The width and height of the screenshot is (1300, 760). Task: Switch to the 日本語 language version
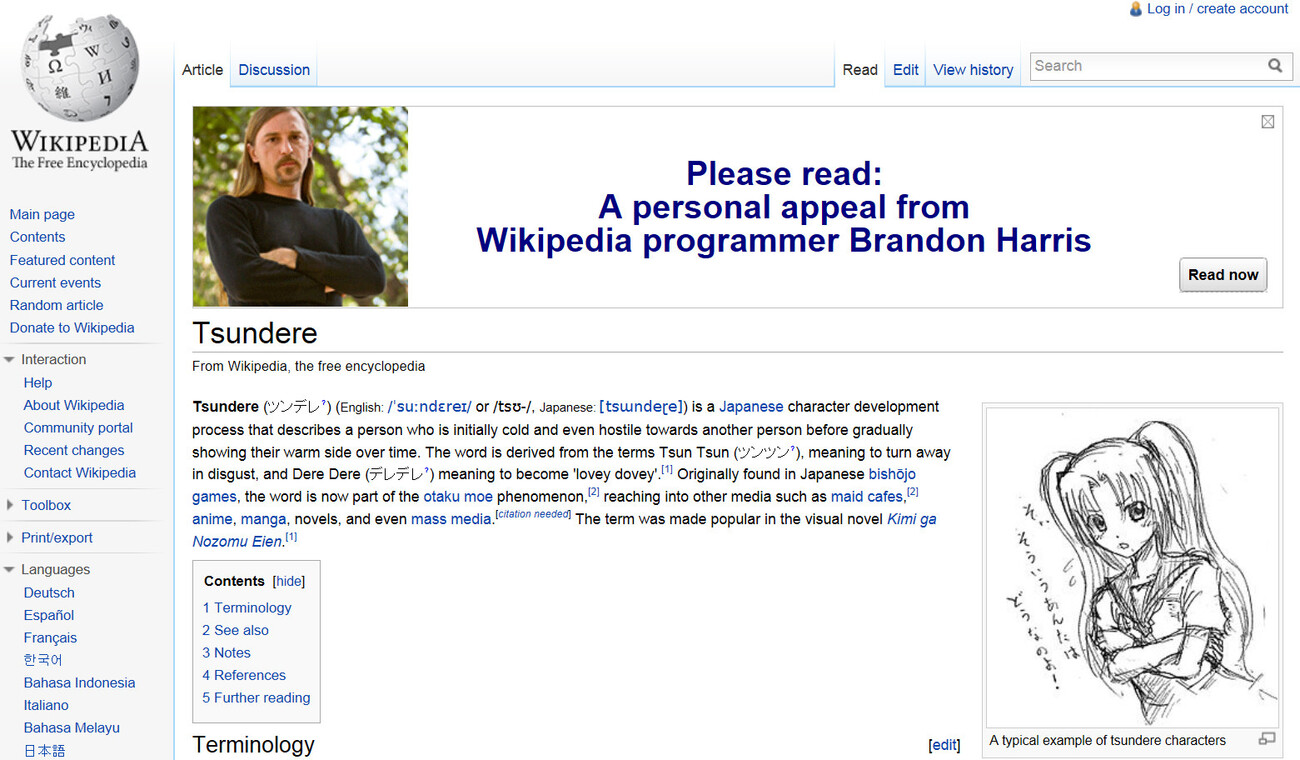(44, 751)
